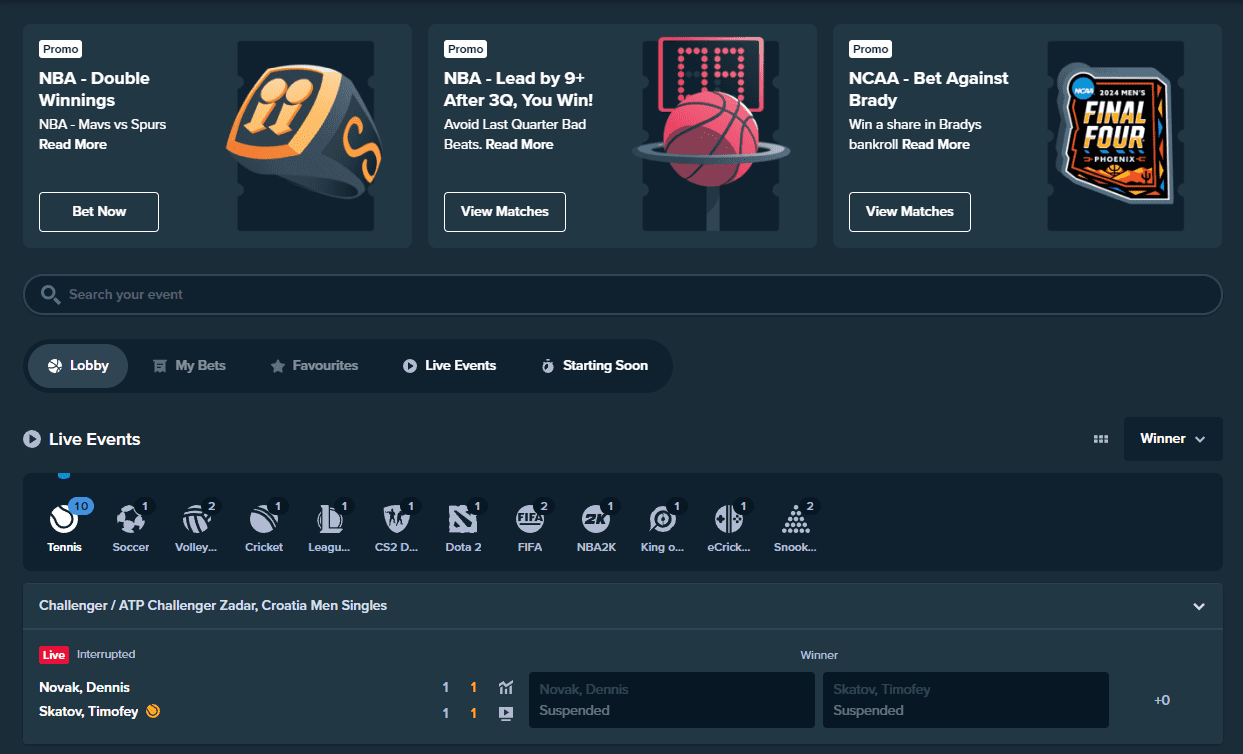Select the CS2 Duels esports icon
Image resolution: width=1243 pixels, height=754 pixels.
click(x=397, y=519)
